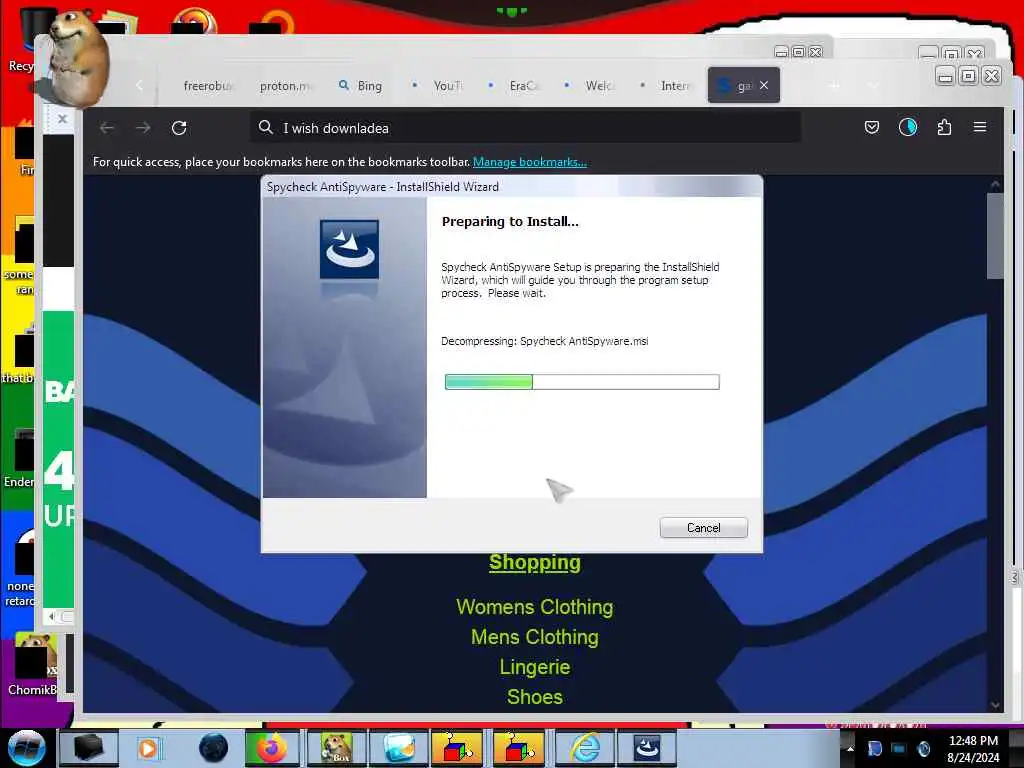Image resolution: width=1024 pixels, height=768 pixels.
Task: Open the round blue profile icon in toolbar
Action: [x=908, y=127]
